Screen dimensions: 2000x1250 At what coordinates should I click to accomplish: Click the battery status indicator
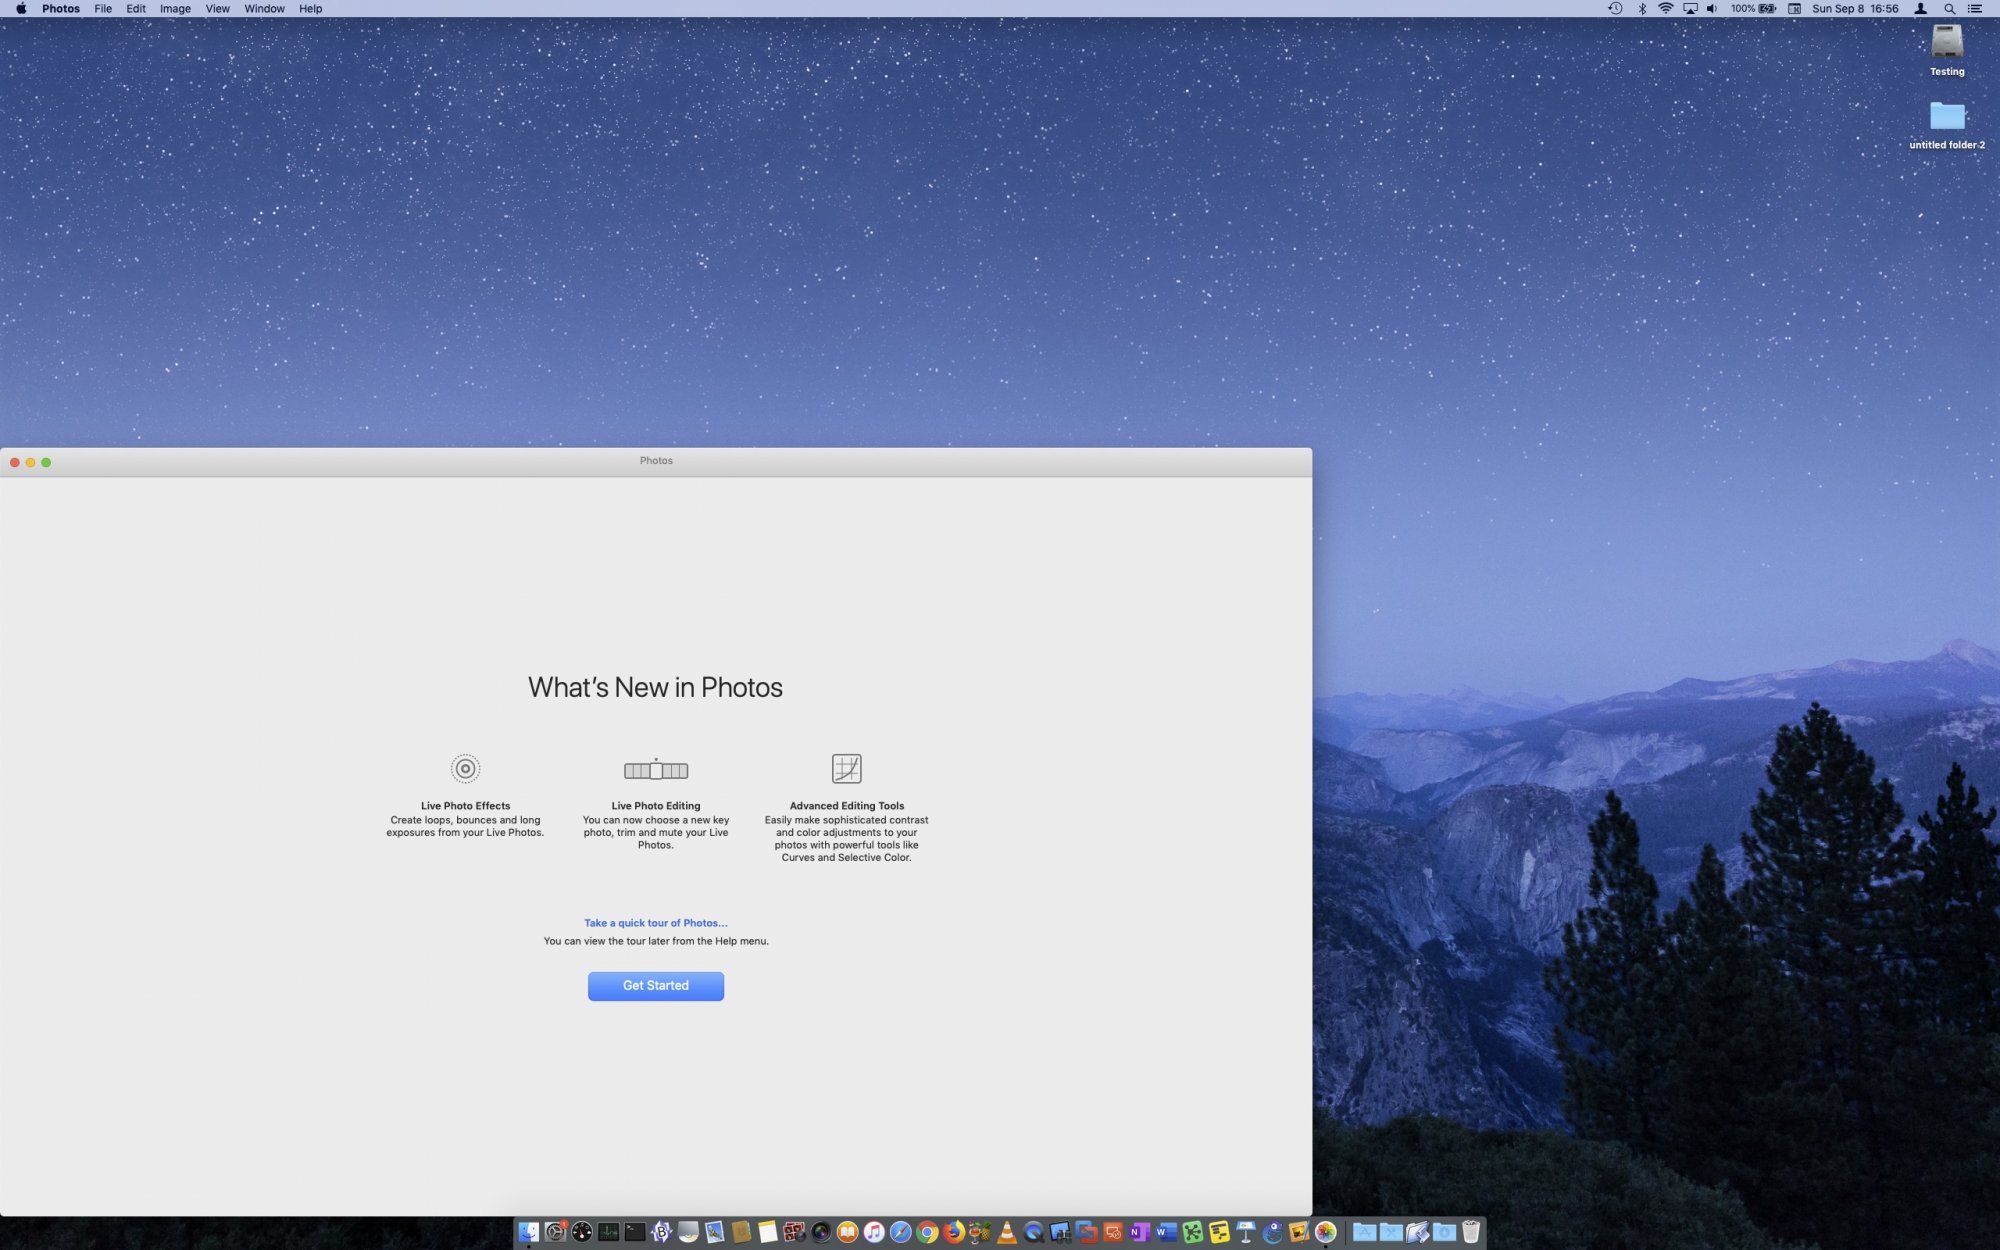1767,9
